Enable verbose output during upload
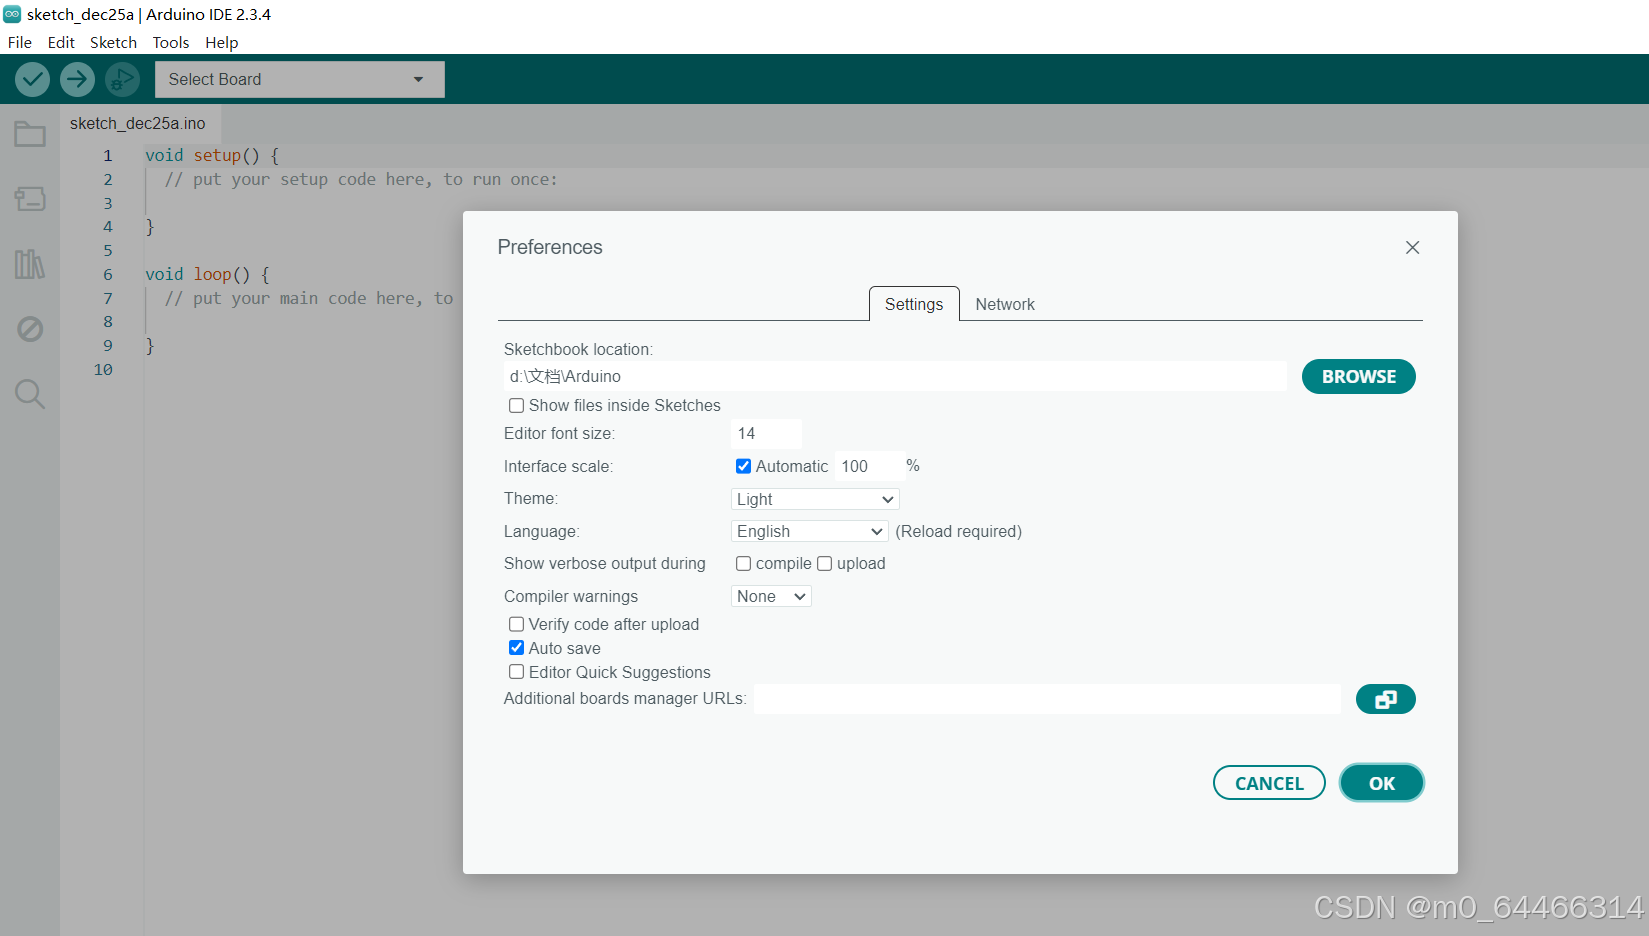The image size is (1649, 936). [x=824, y=564]
